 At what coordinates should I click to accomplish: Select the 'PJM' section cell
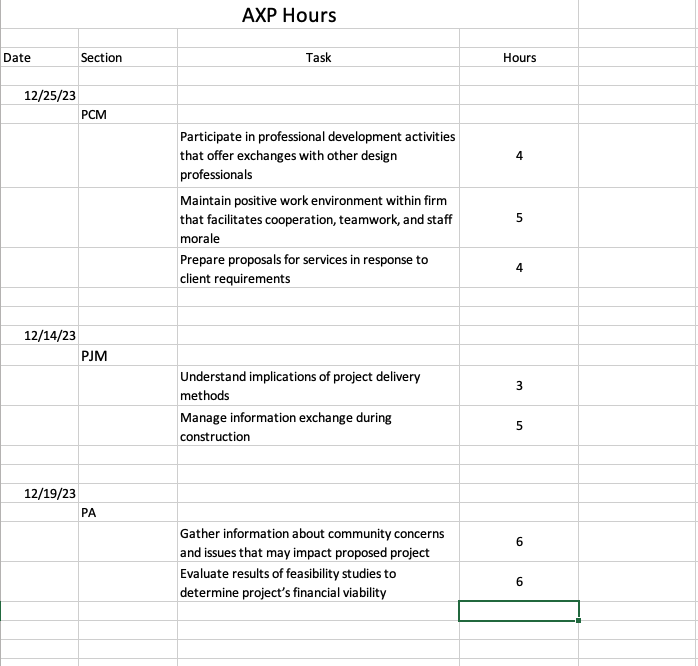point(128,355)
